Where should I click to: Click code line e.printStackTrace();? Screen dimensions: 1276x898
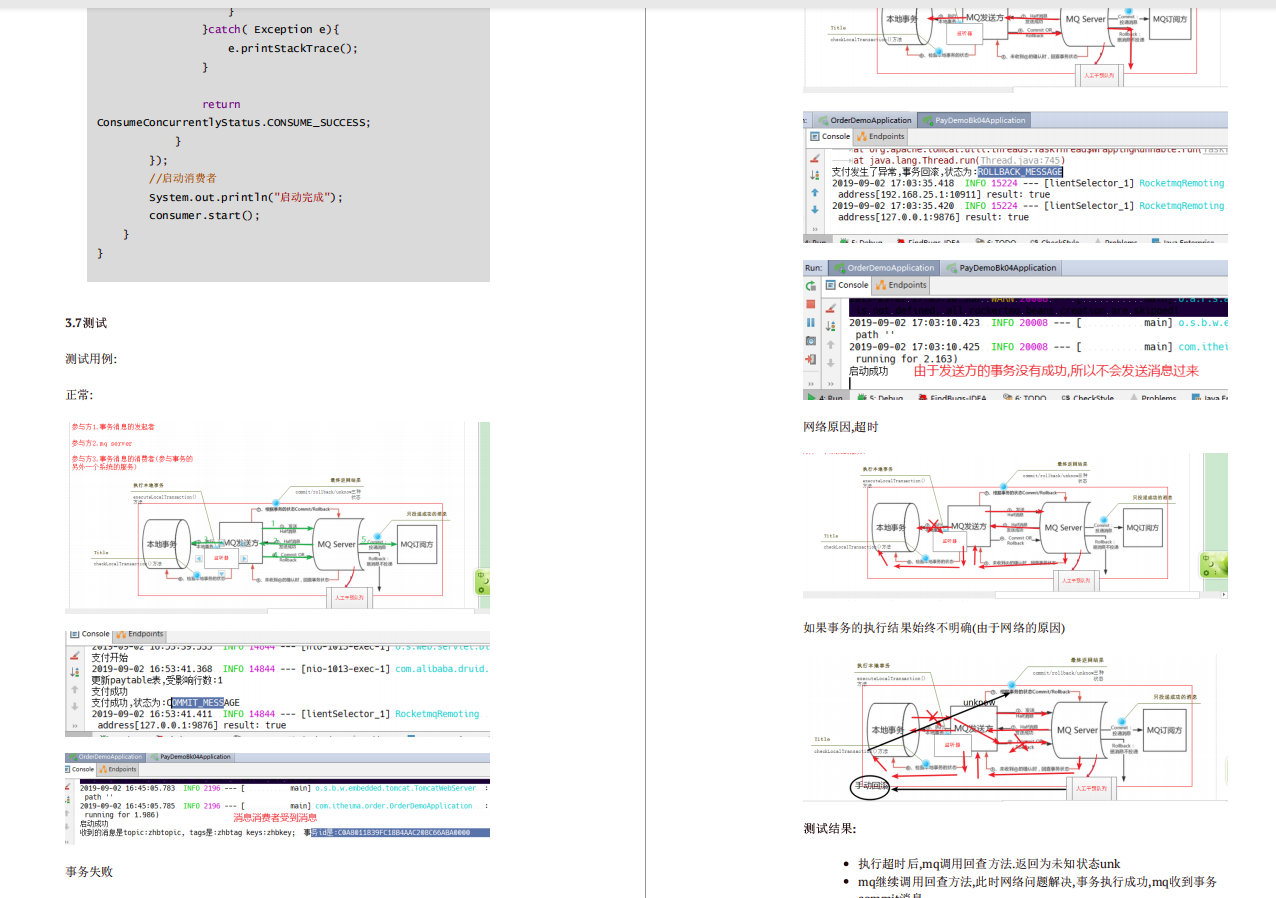point(292,48)
